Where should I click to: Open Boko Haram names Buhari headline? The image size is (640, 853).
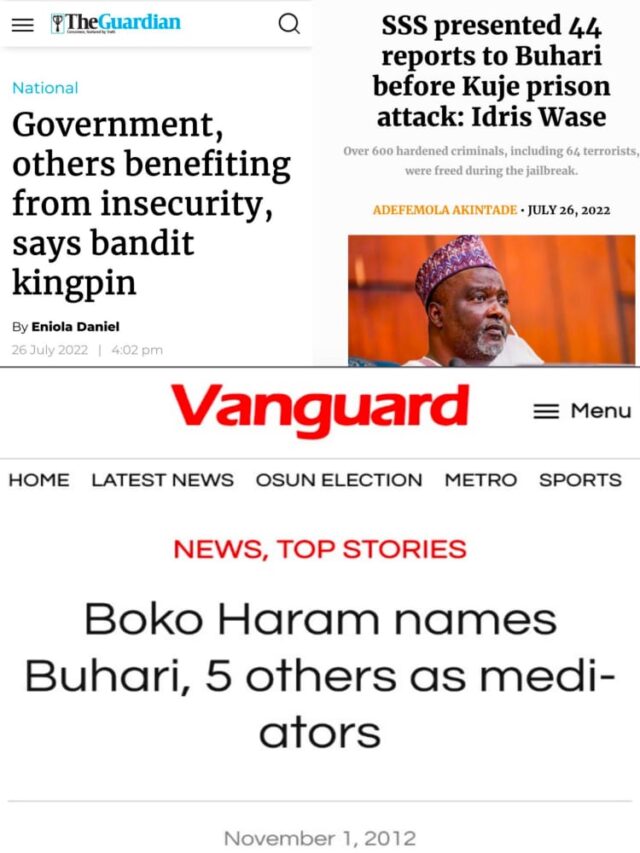320,676
